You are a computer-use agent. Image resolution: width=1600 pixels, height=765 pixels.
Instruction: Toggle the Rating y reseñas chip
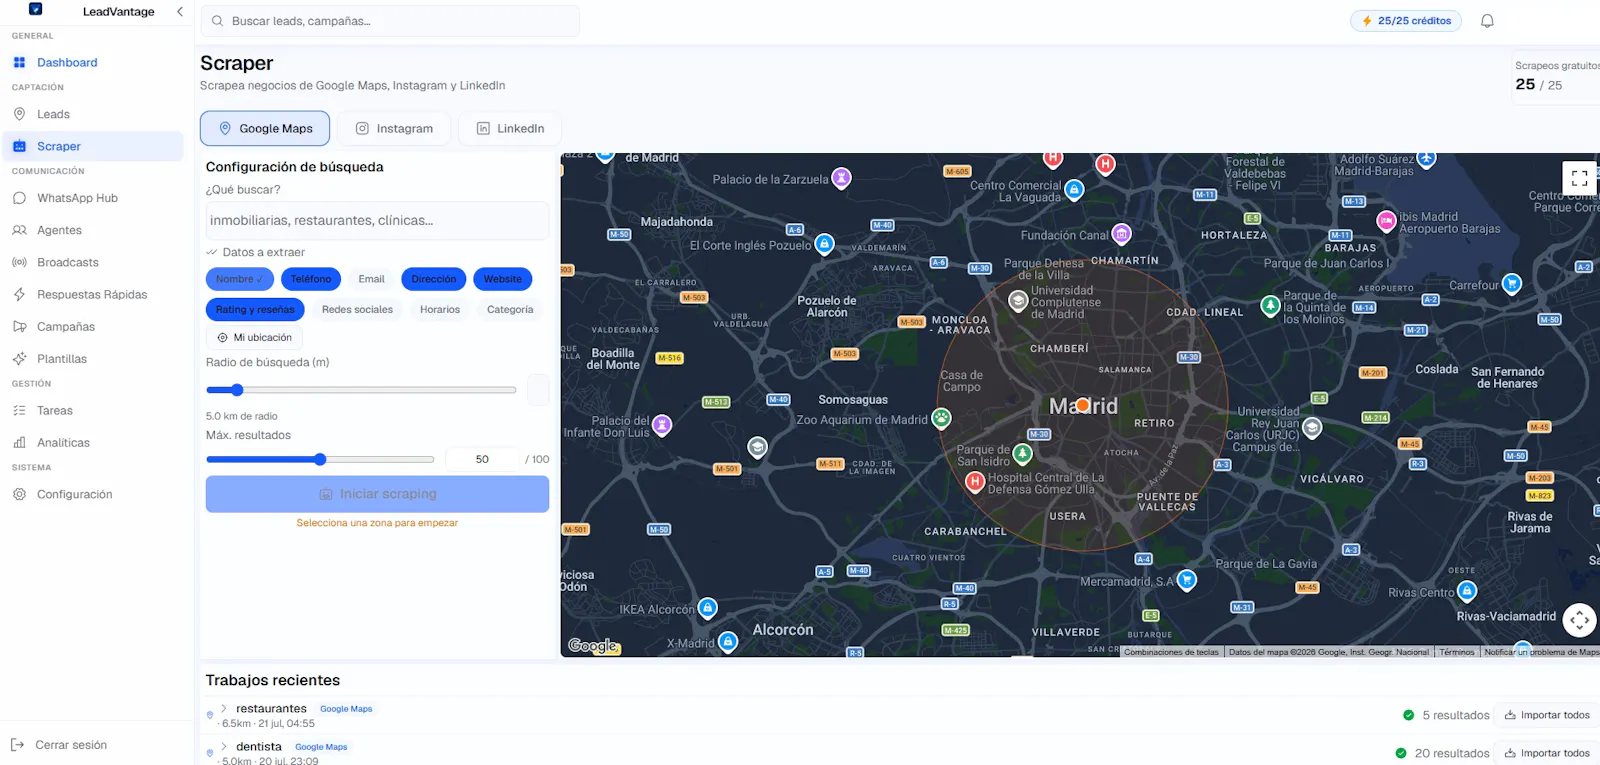[x=255, y=309]
